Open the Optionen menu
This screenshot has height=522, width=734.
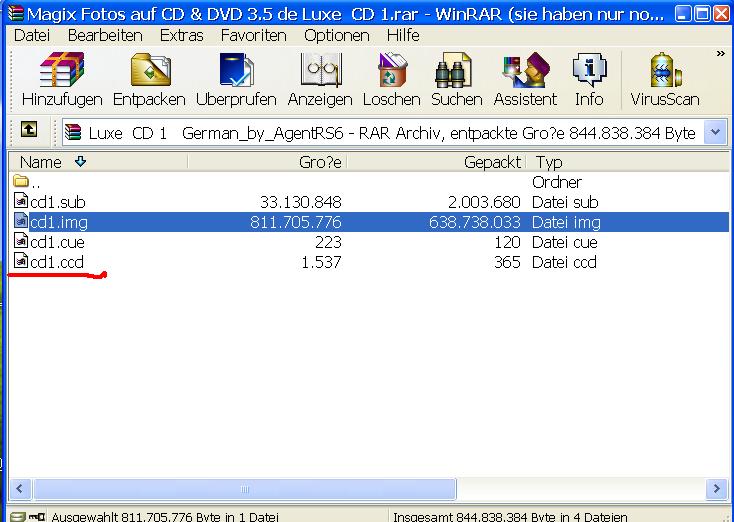(x=337, y=36)
